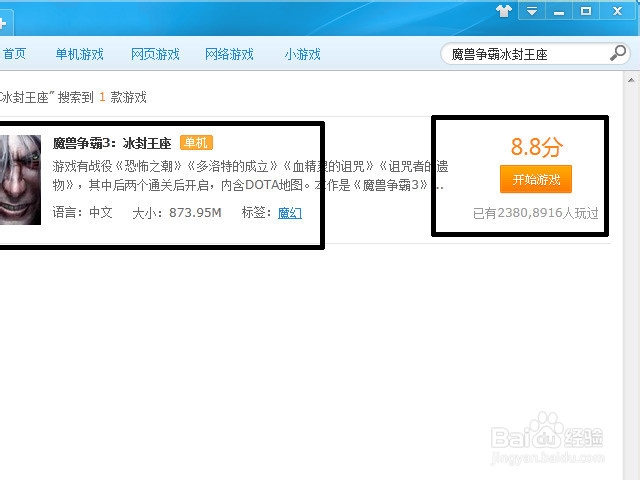Click the 开始游戏 button
The image size is (640, 480).
[536, 179]
